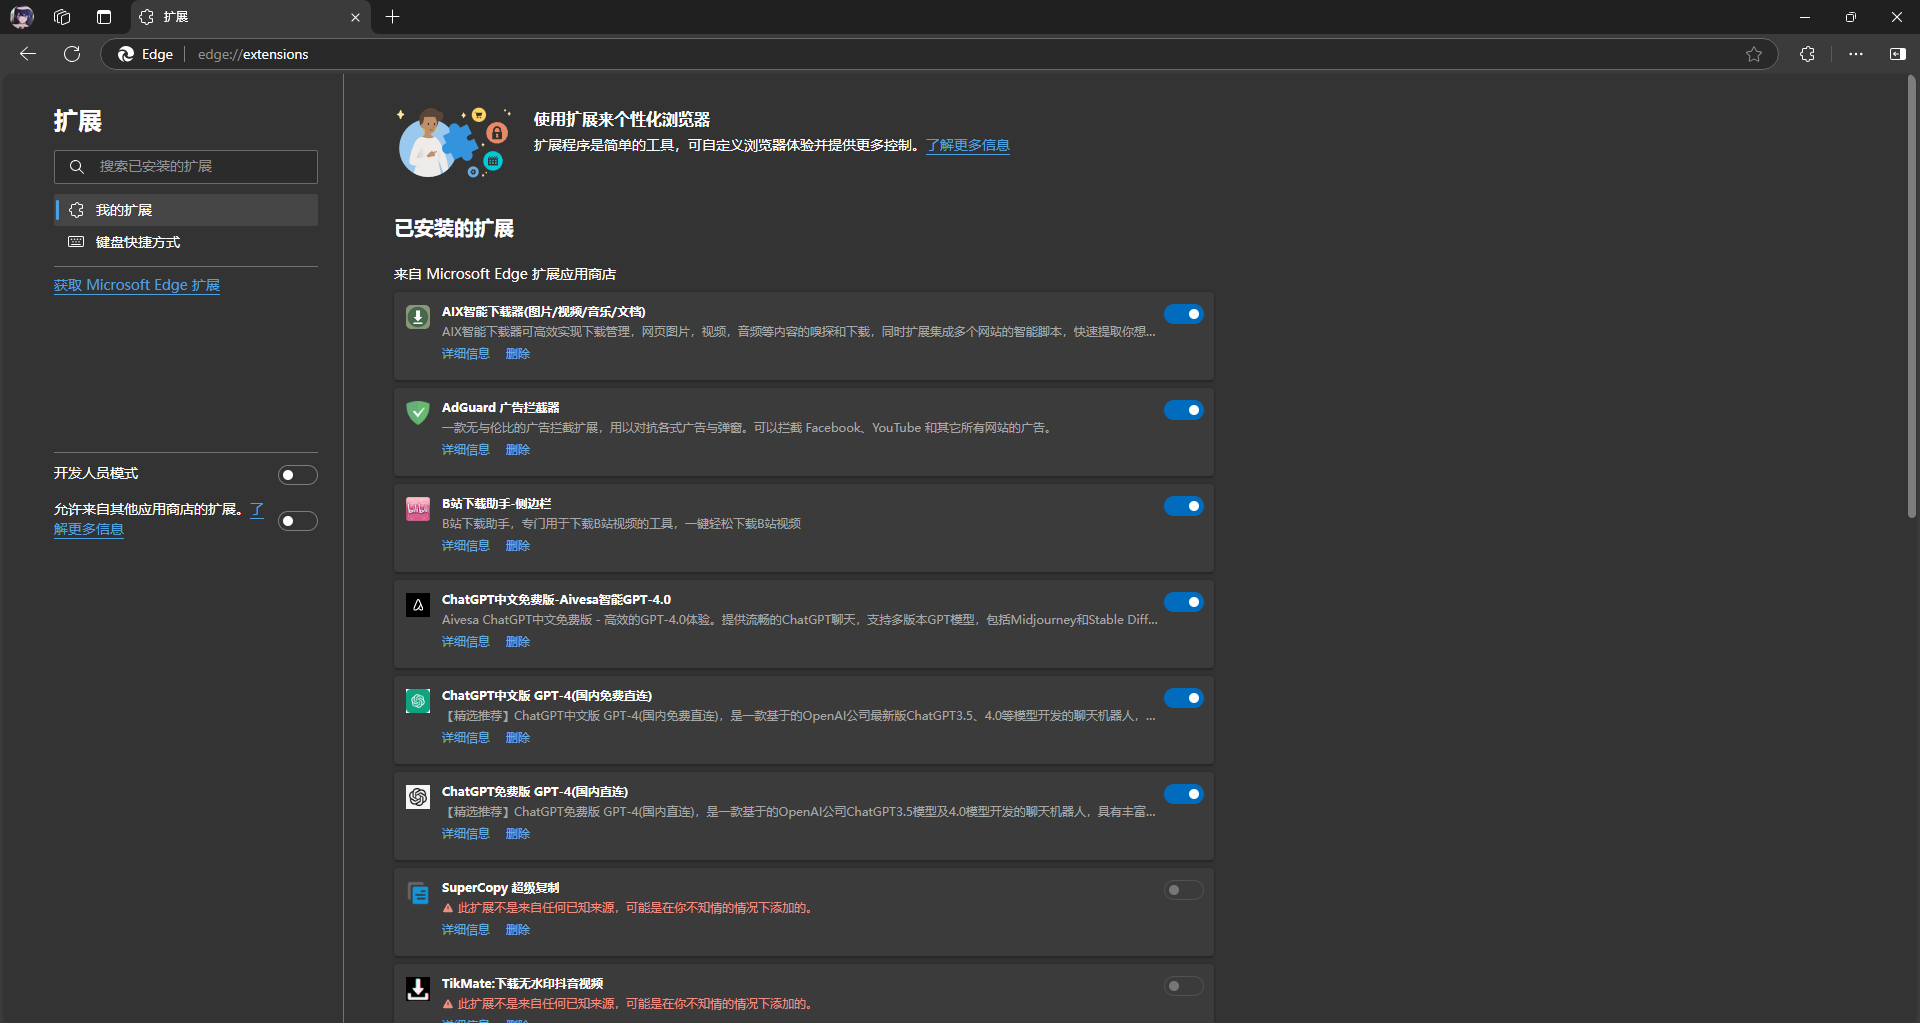Screen dimensions: 1920x1023
Task: Click 删除 for ChatGPT中文免费版-Aivesa
Action: (x=518, y=642)
